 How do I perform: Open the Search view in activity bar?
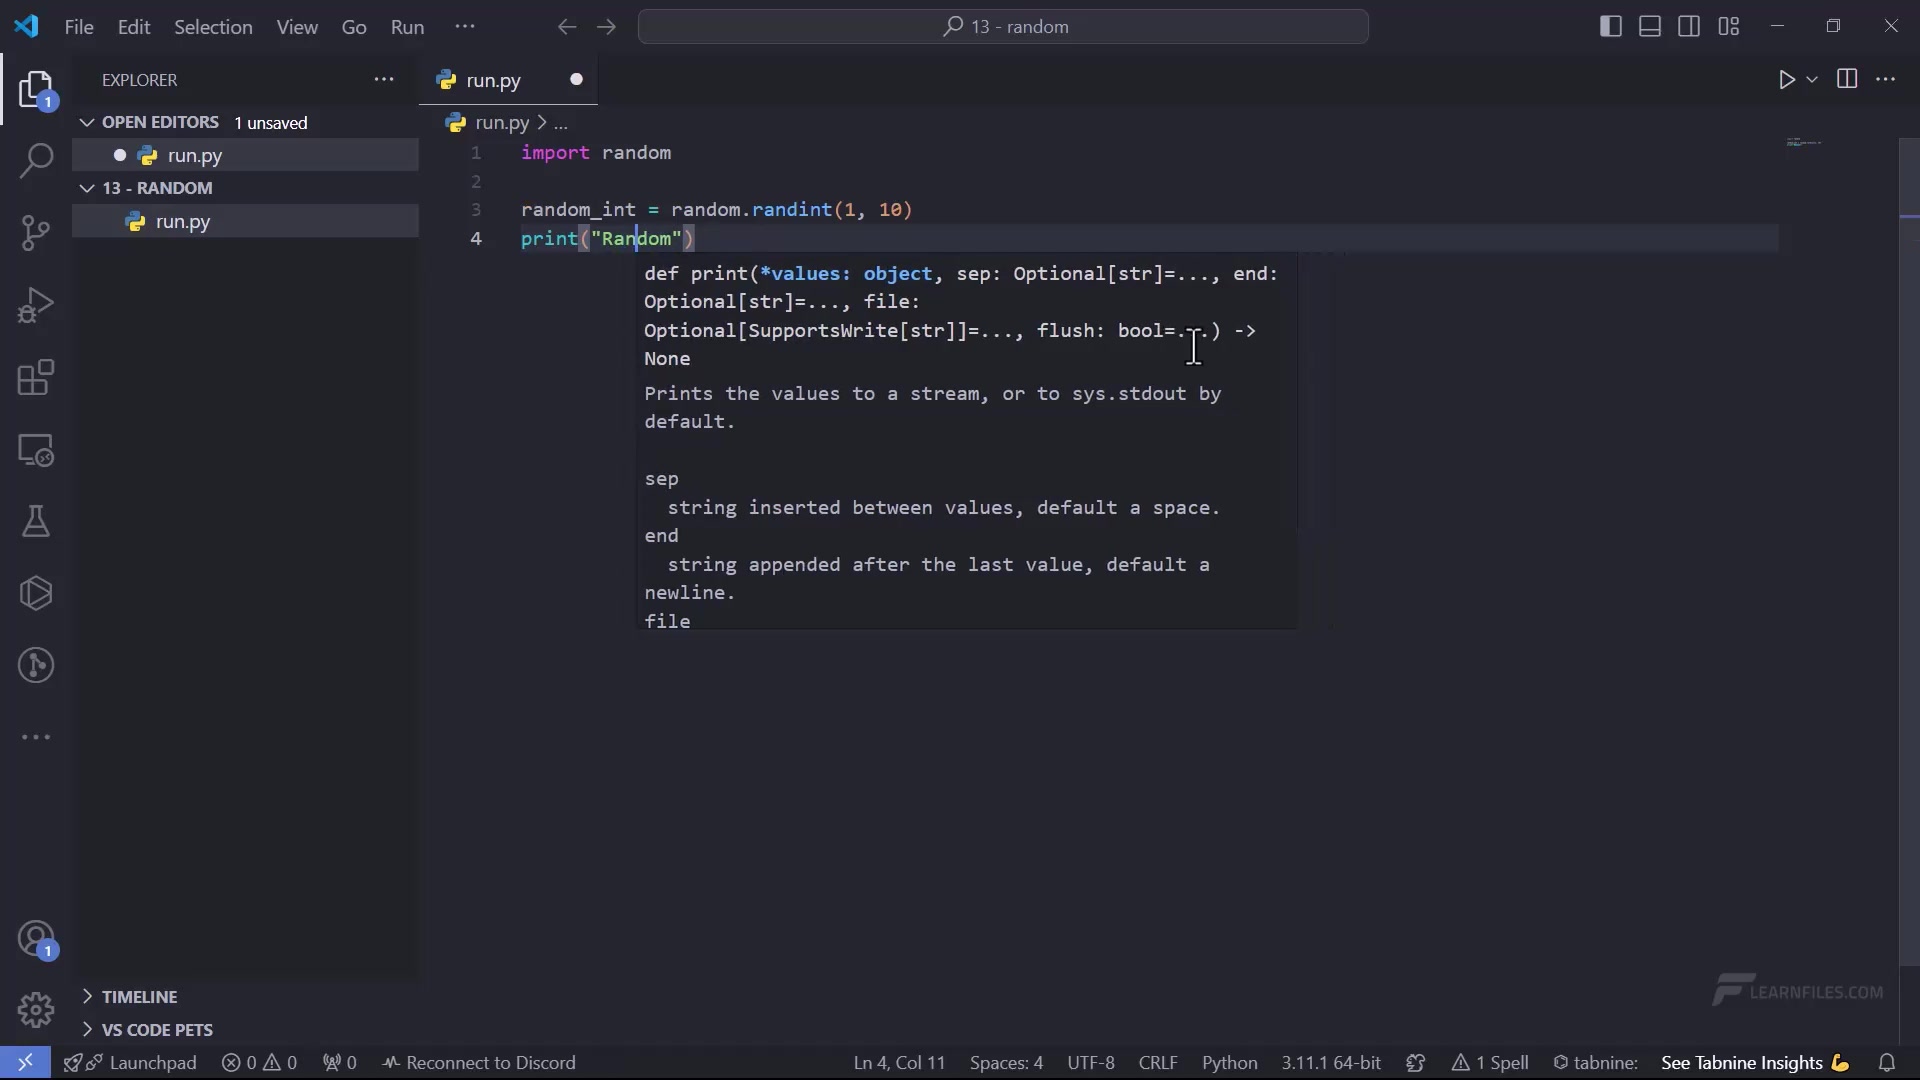[36, 160]
